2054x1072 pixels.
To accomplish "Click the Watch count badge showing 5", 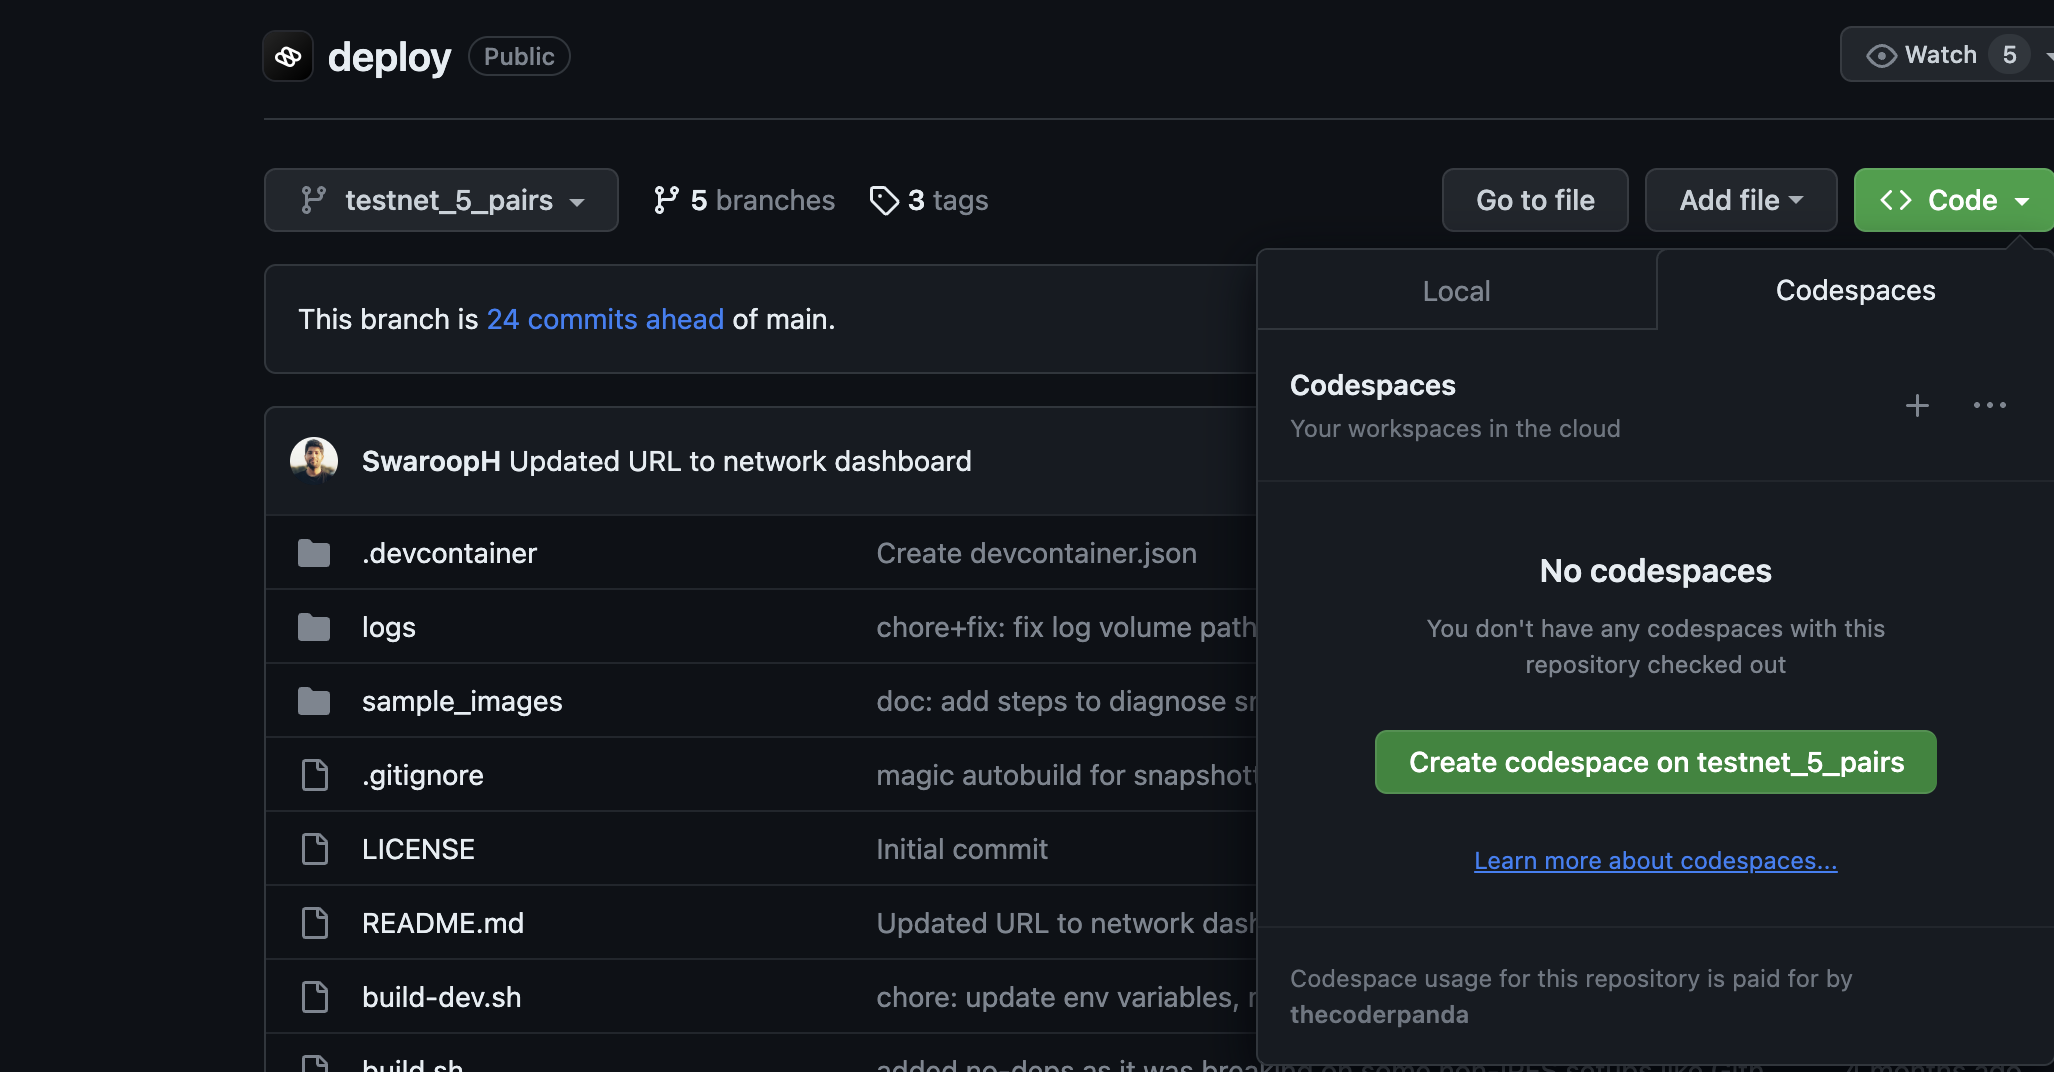I will [x=2009, y=55].
